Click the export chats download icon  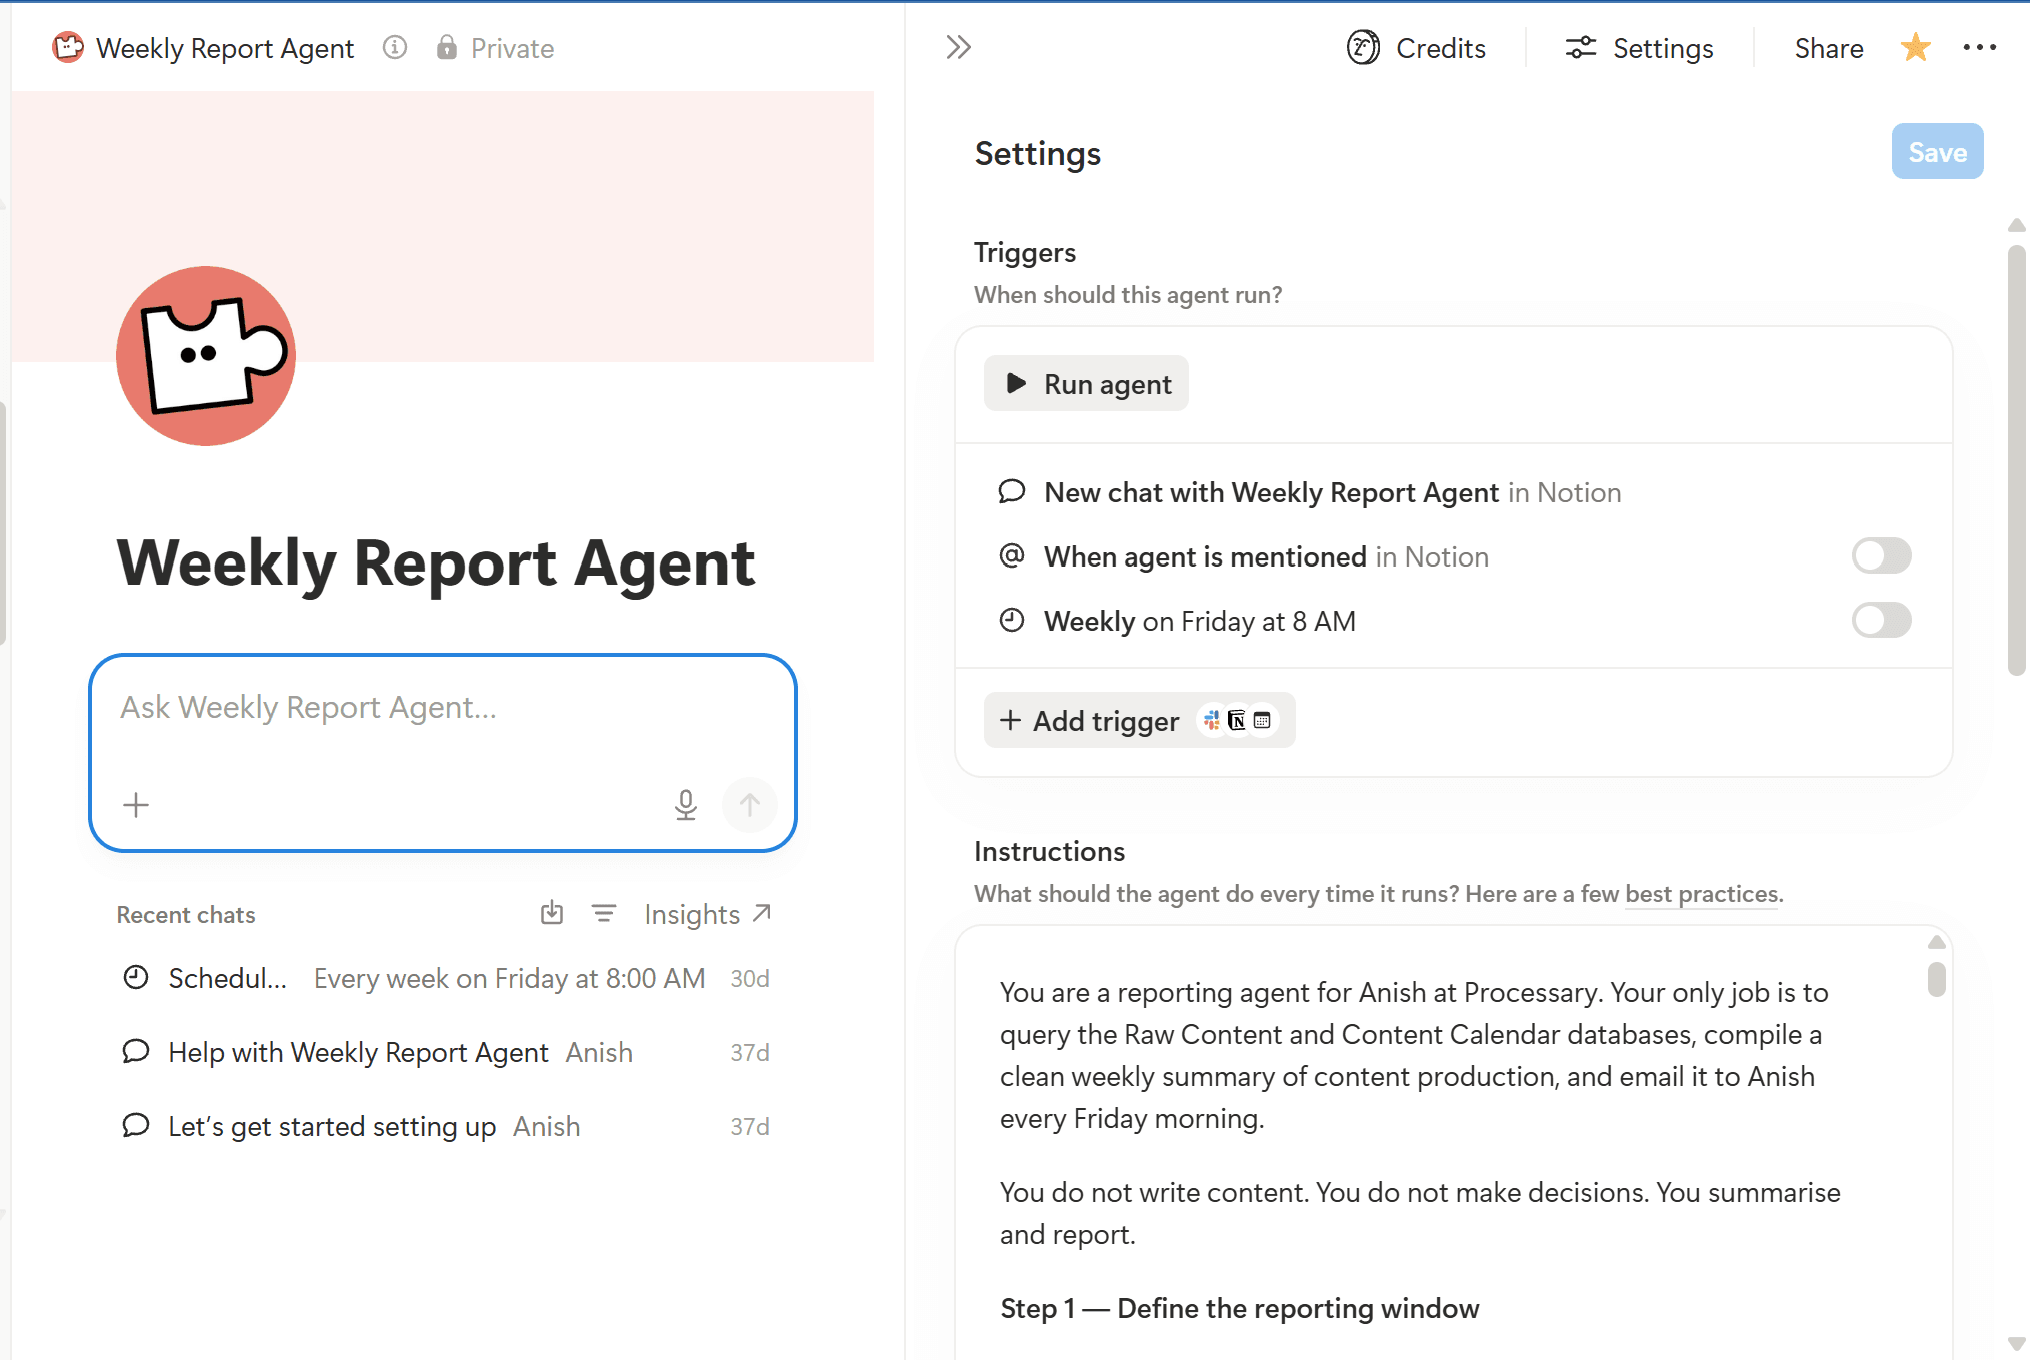pos(551,913)
